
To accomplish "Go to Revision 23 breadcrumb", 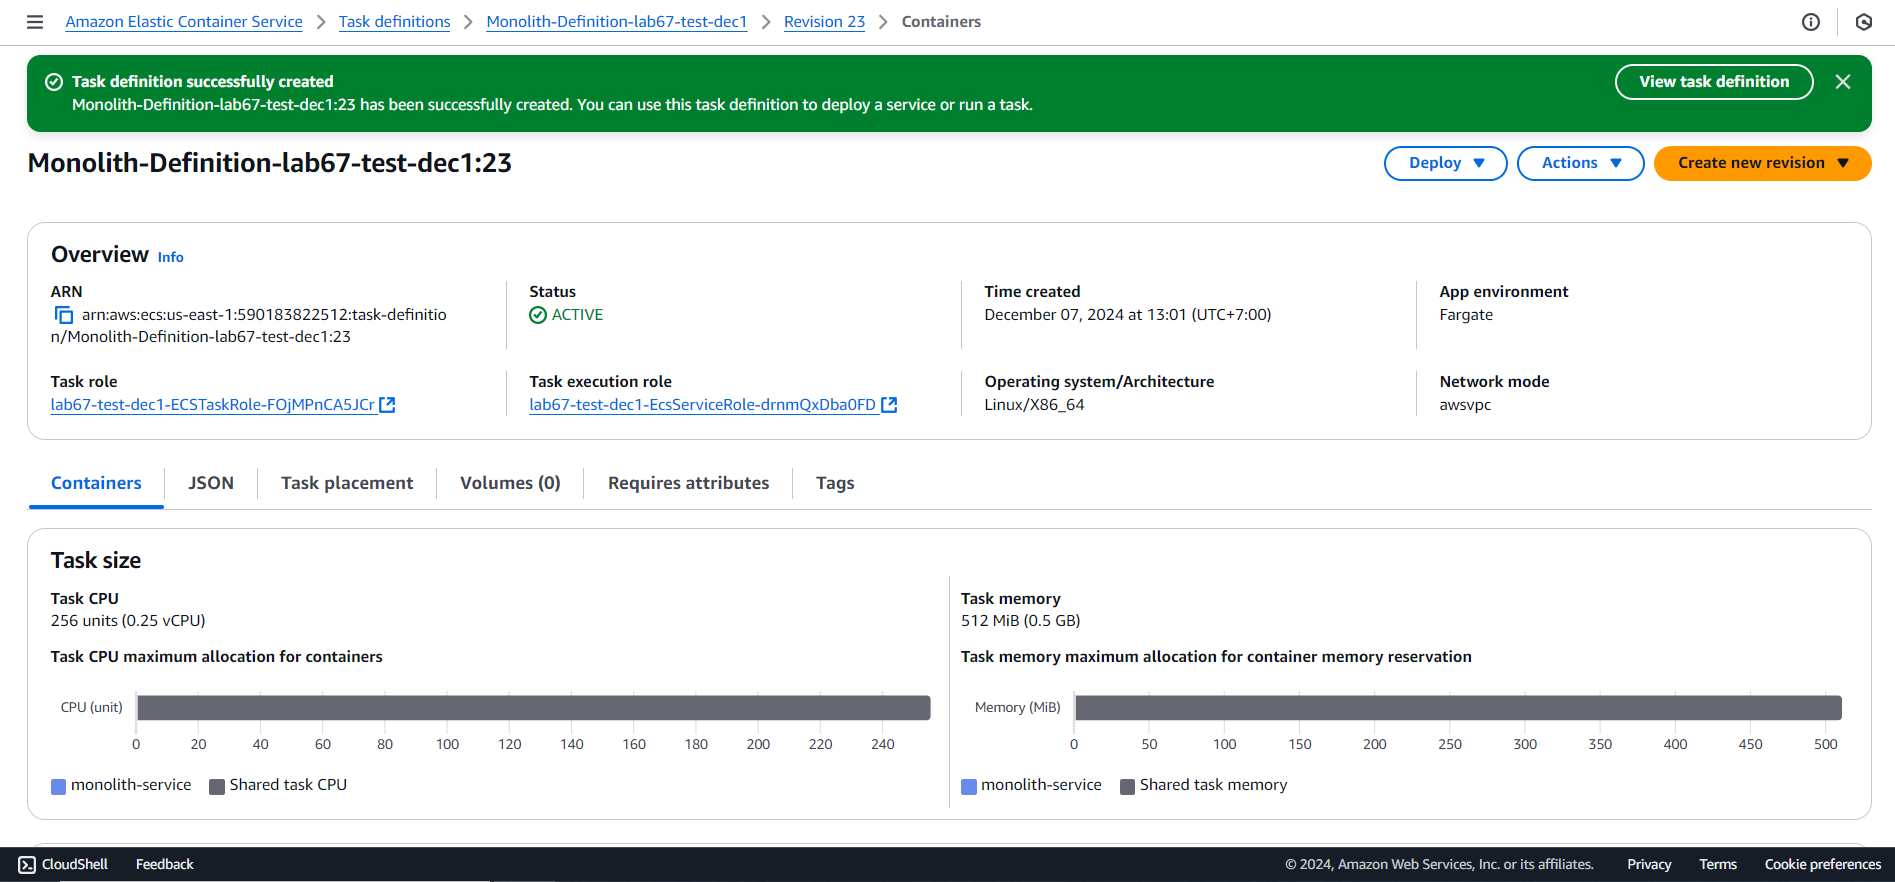I will pyautogui.click(x=824, y=22).
